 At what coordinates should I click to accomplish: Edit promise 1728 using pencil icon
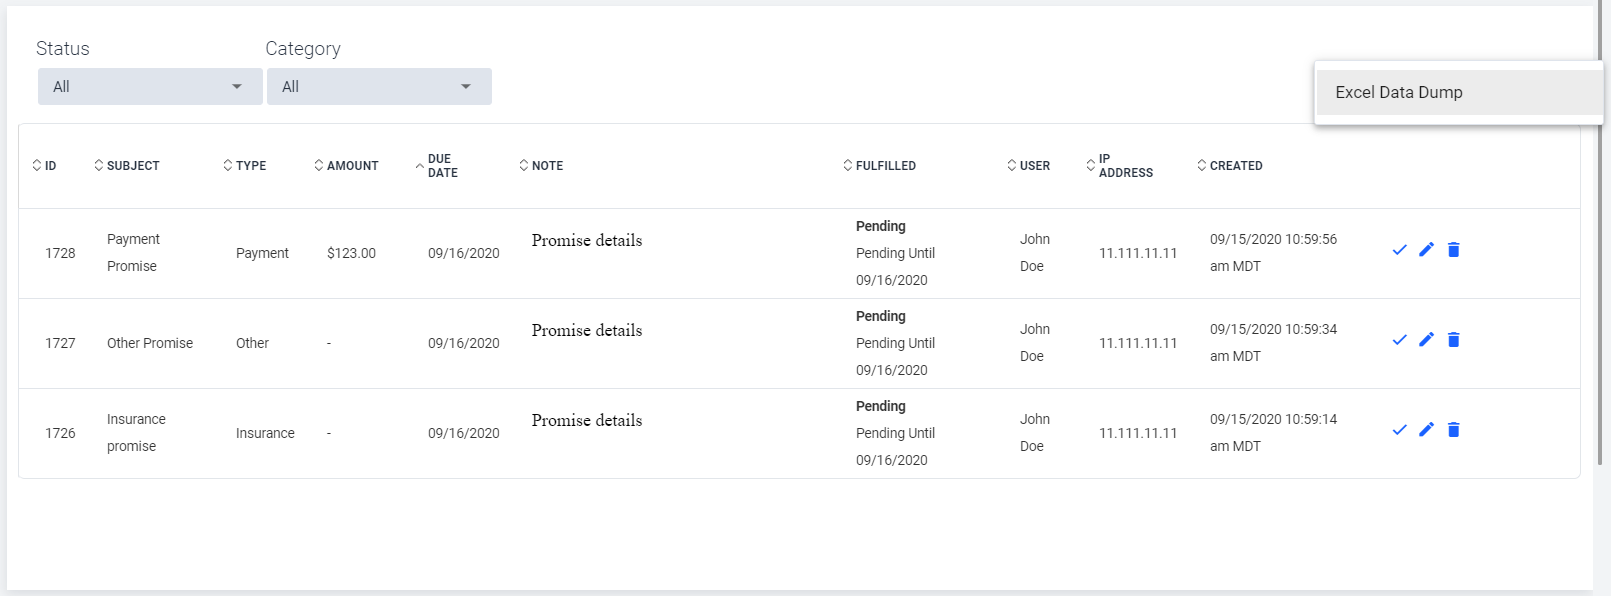pyautogui.click(x=1426, y=250)
